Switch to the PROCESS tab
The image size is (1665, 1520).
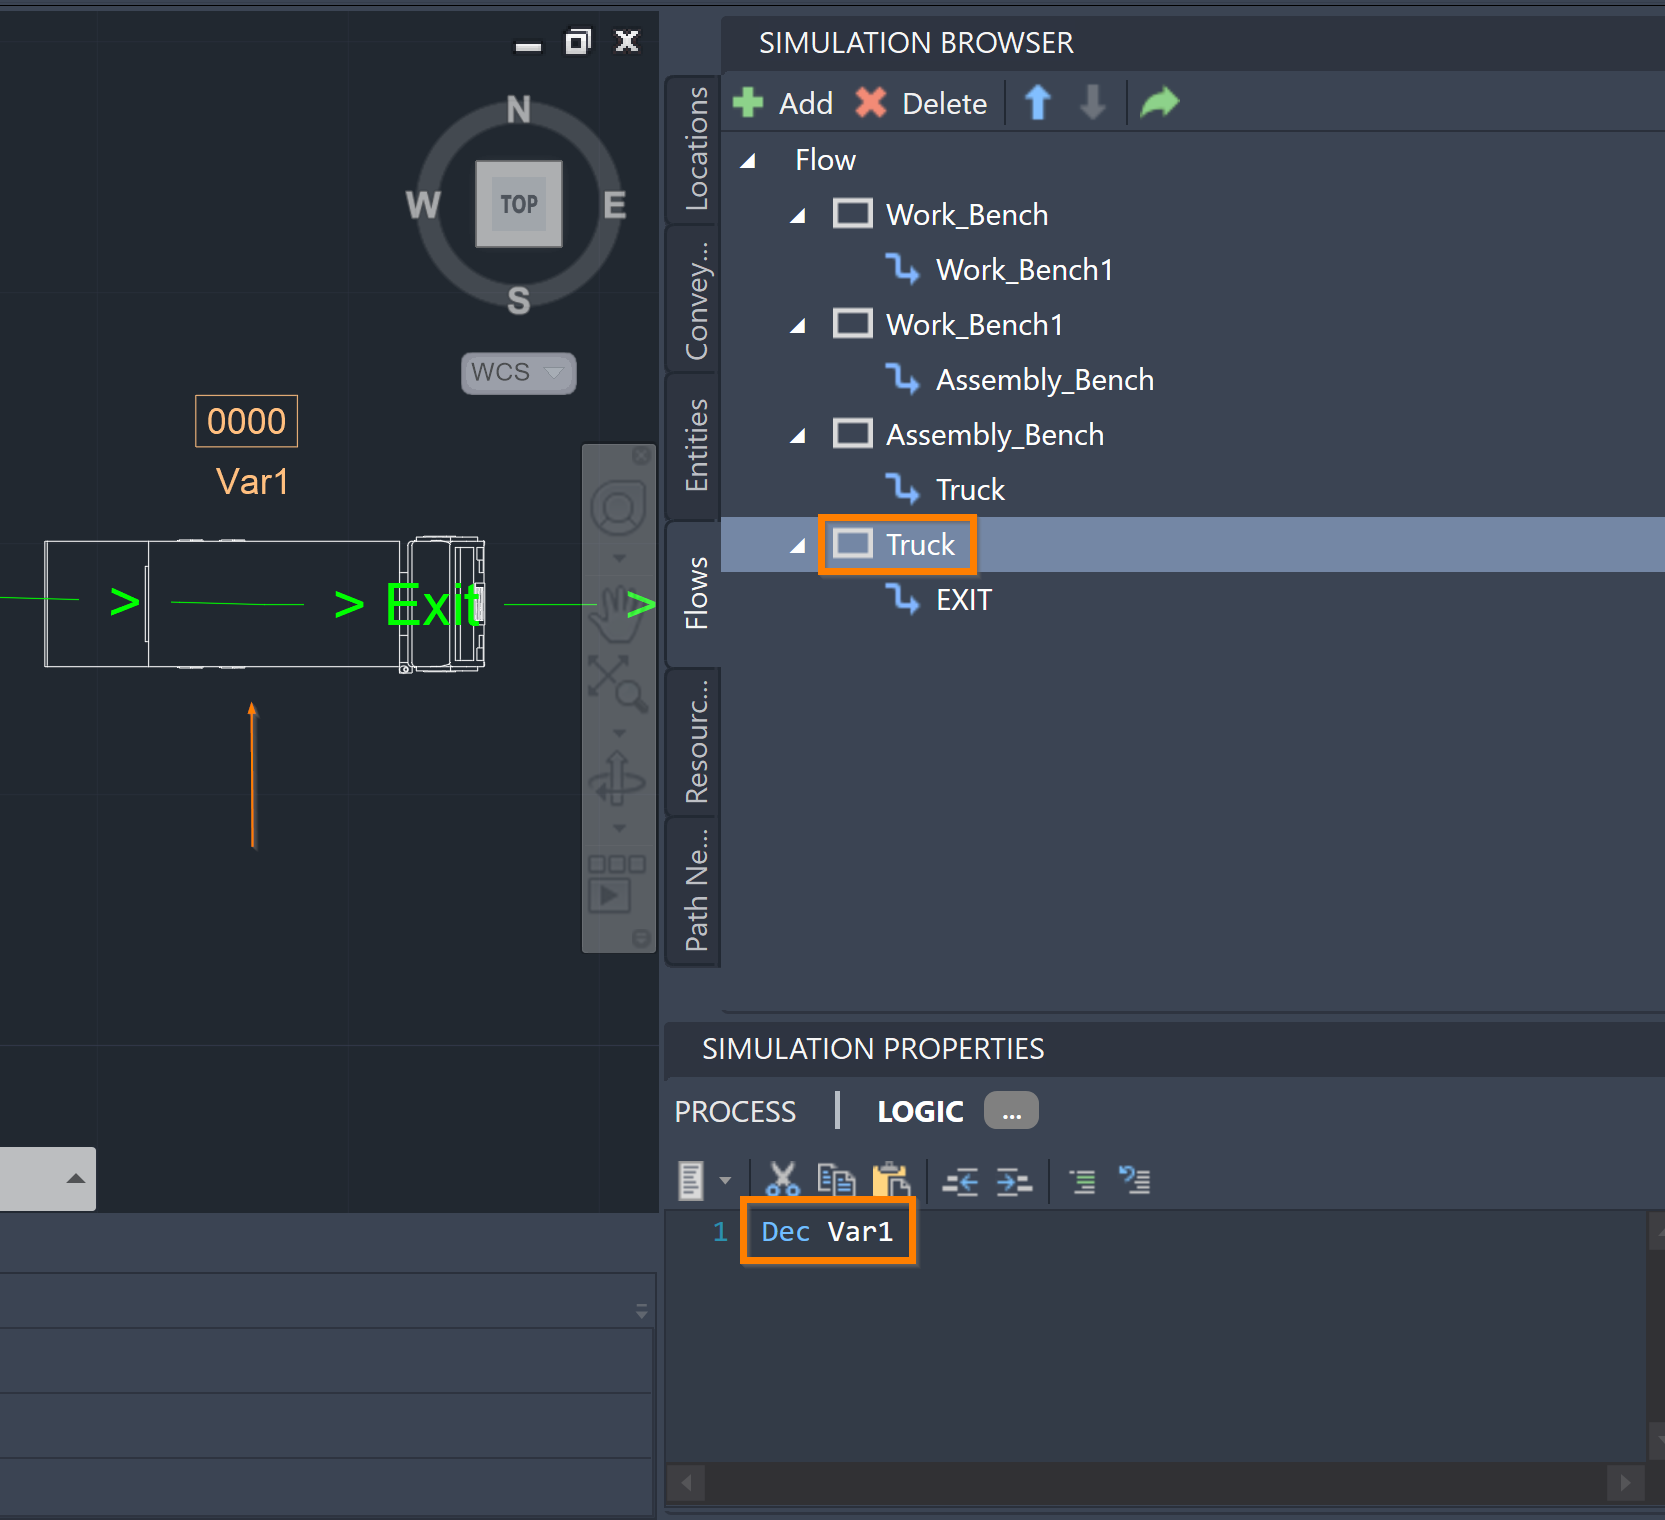(x=735, y=1111)
